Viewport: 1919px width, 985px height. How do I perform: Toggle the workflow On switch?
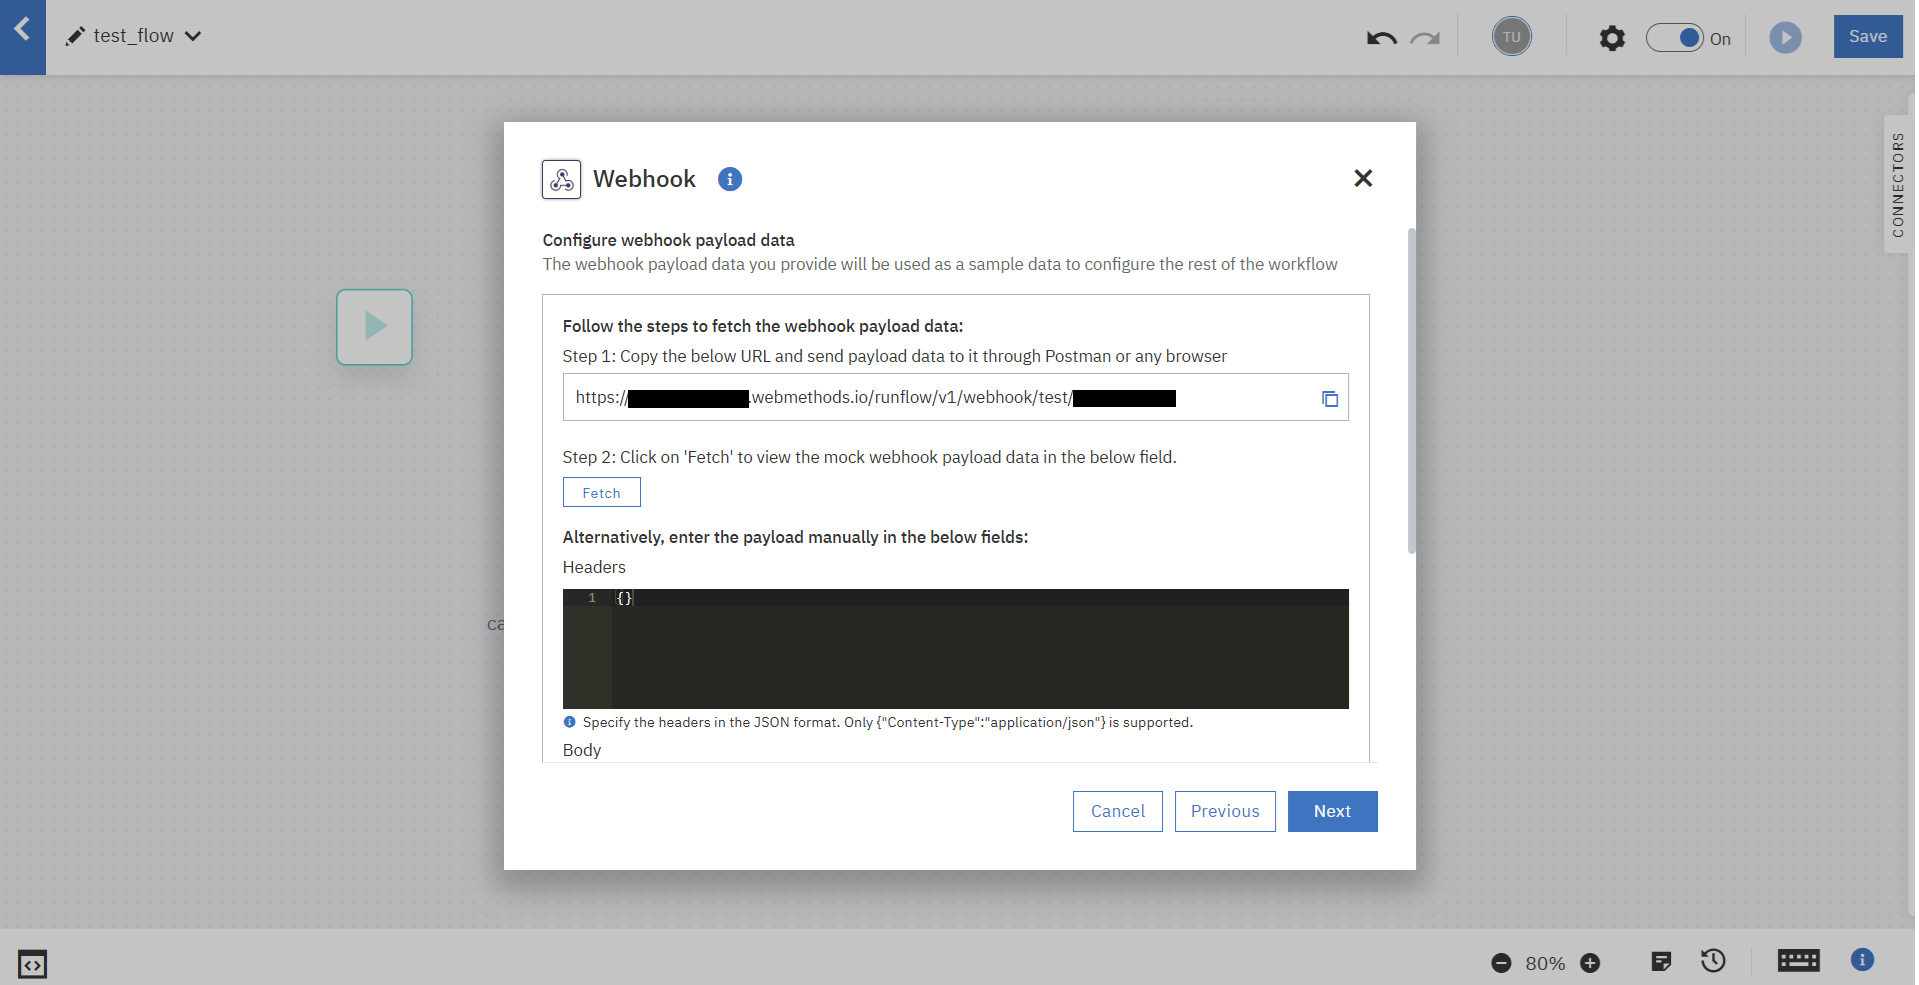[x=1675, y=38]
